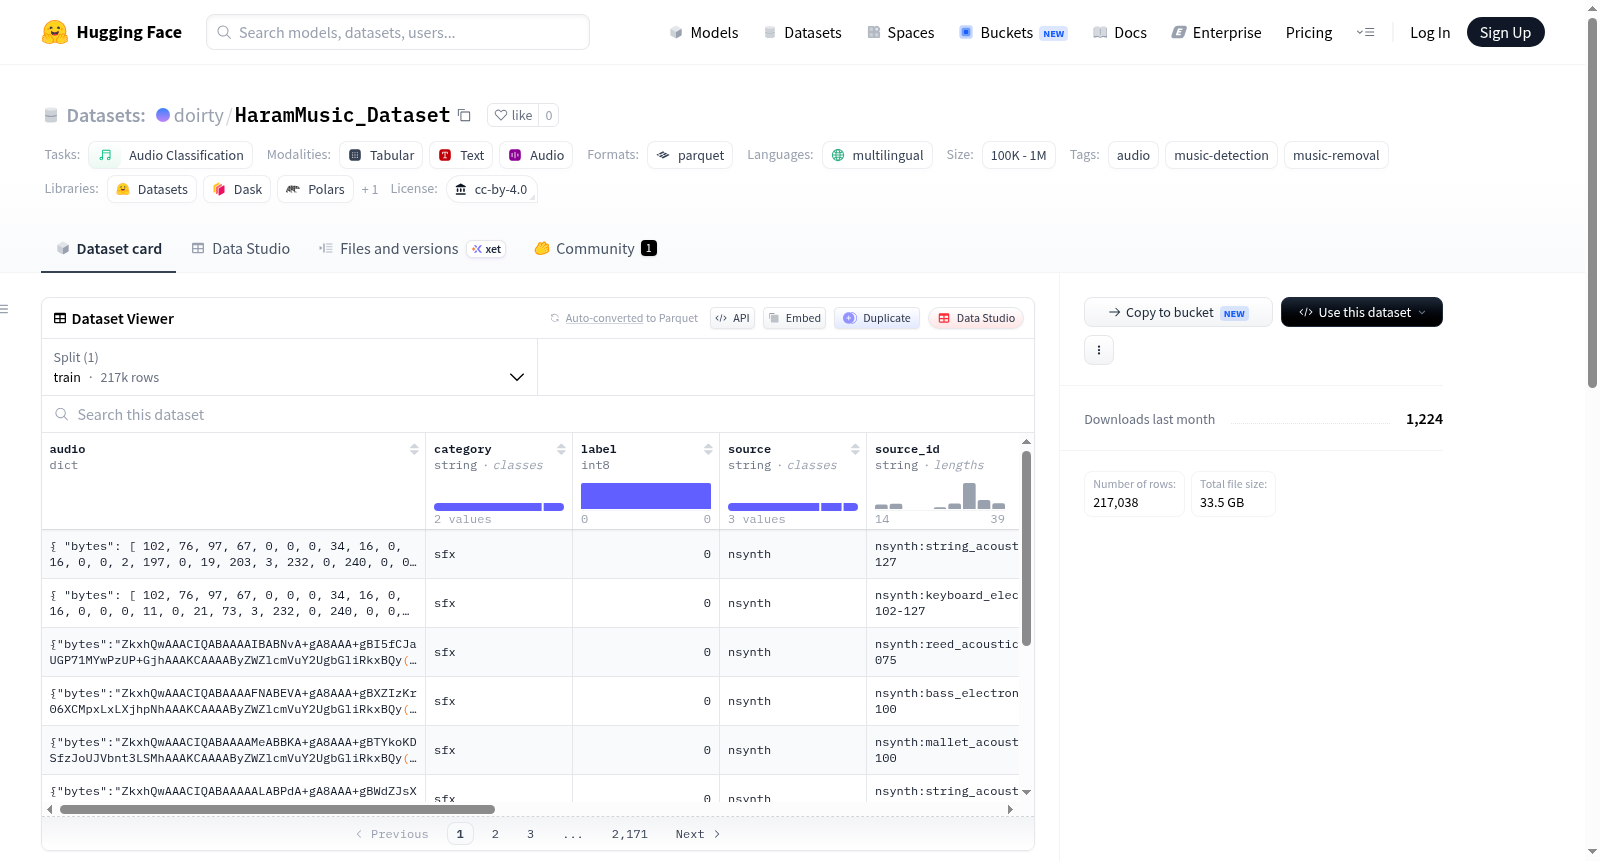The image size is (1600, 861).
Task: Open the API button in Dataset Viewer
Action: [x=732, y=318]
